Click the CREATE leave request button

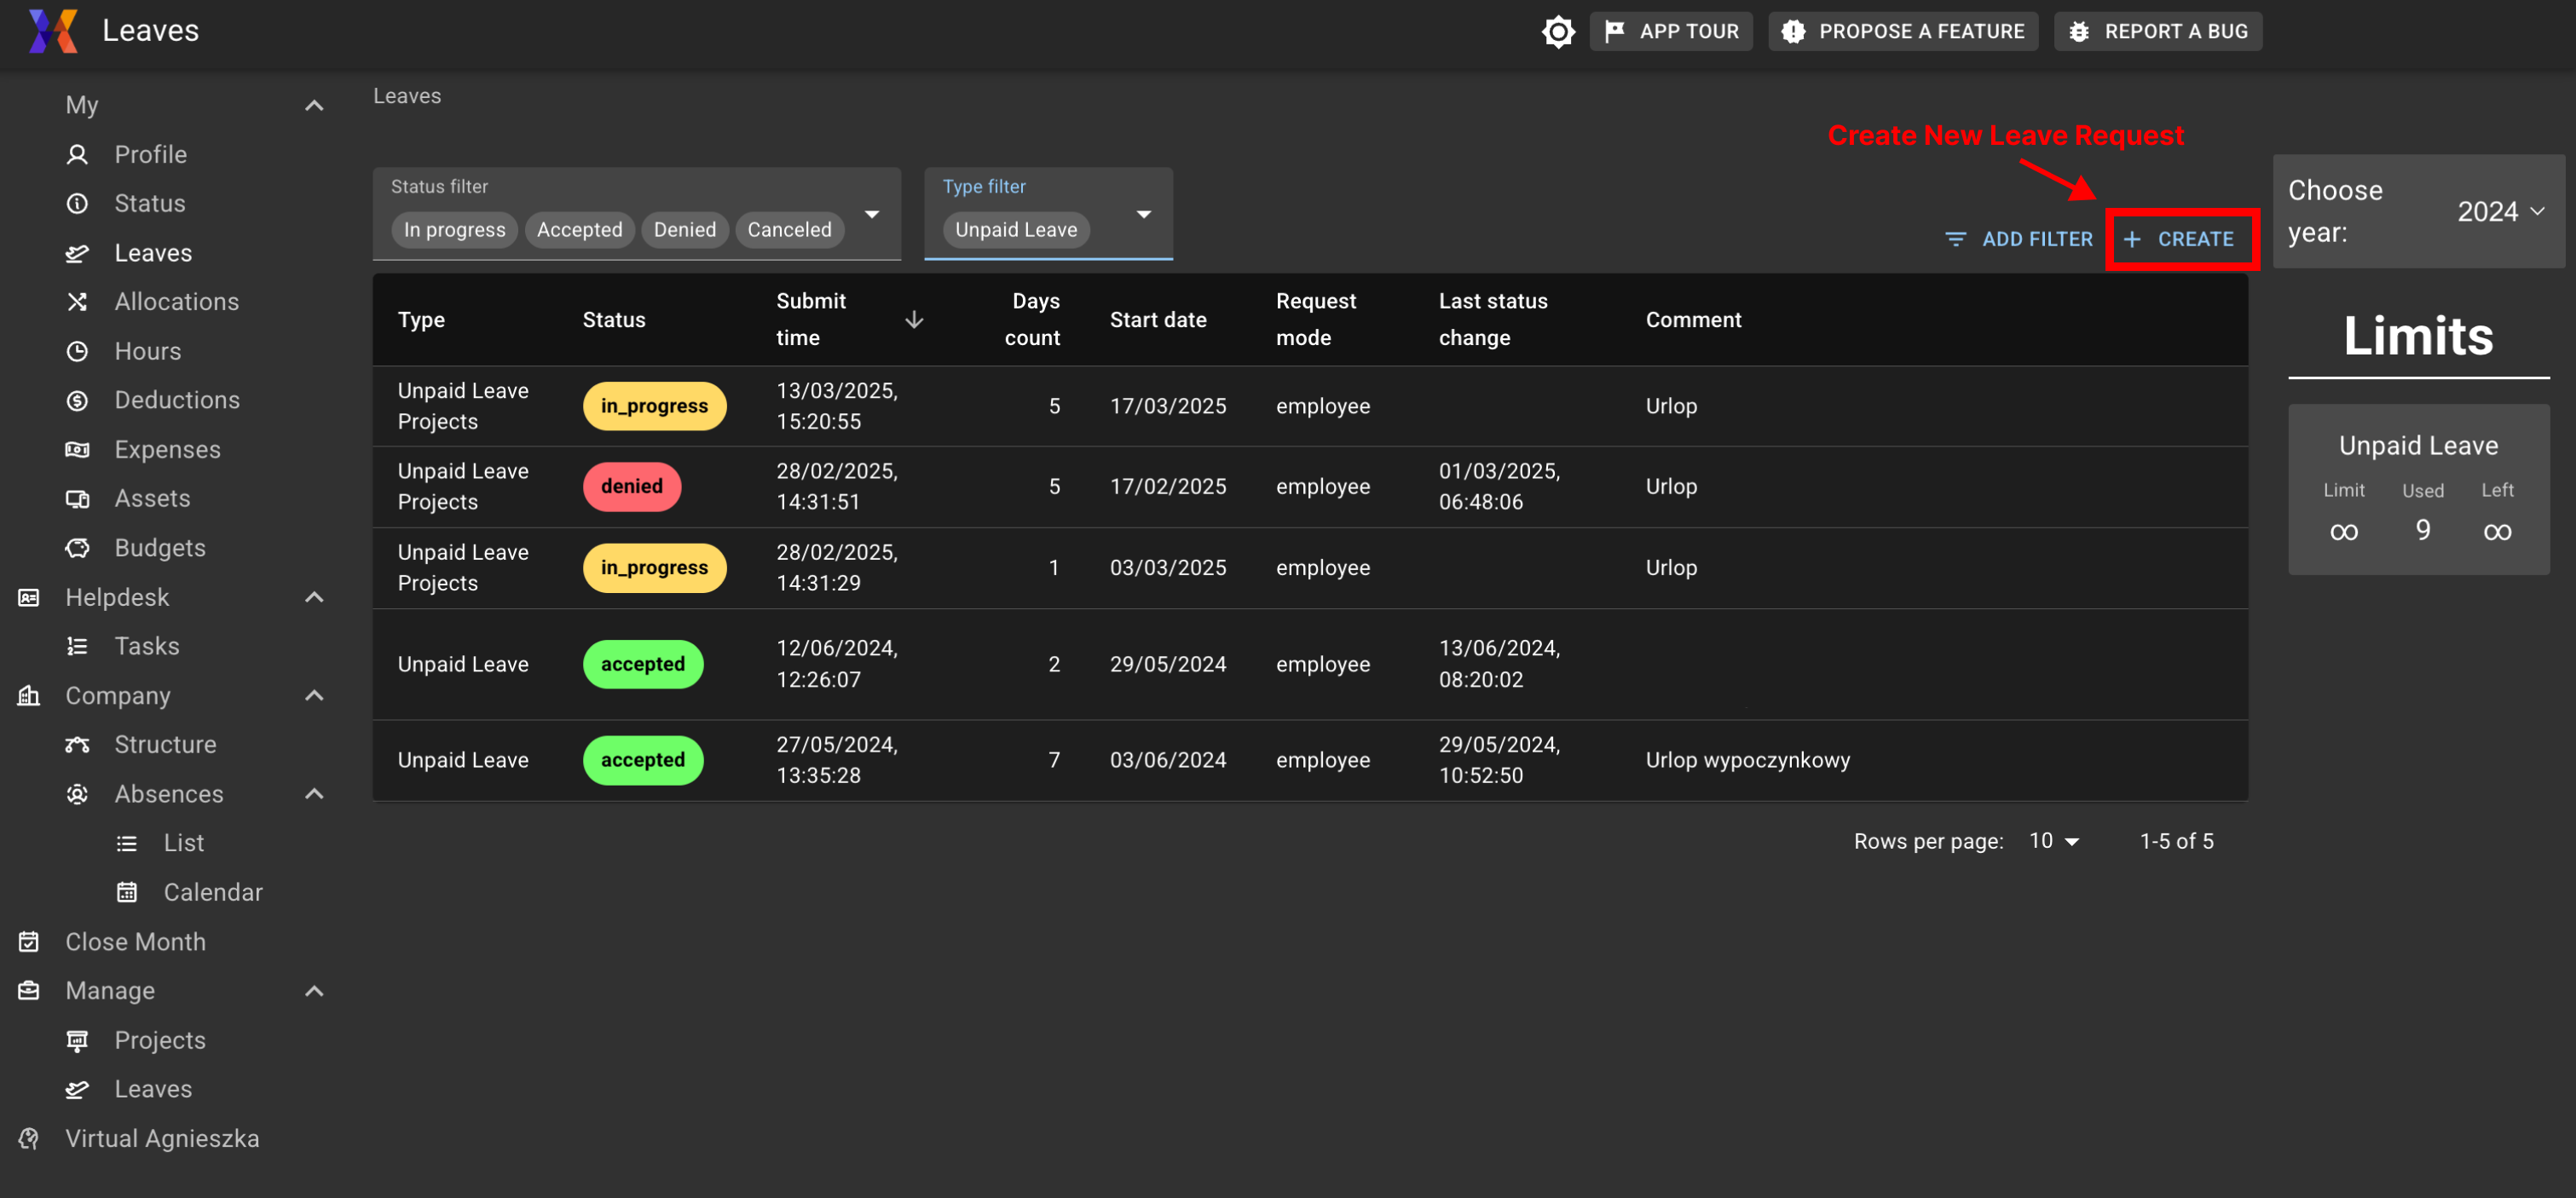(2180, 239)
